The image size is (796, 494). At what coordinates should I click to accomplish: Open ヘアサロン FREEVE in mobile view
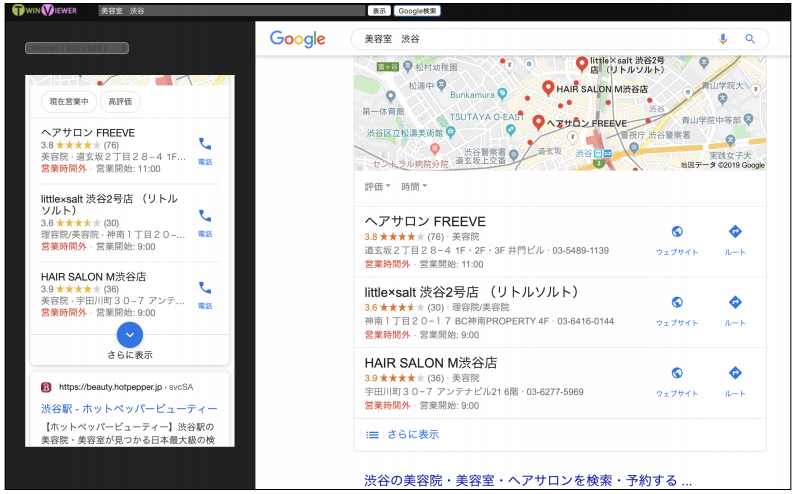point(88,133)
